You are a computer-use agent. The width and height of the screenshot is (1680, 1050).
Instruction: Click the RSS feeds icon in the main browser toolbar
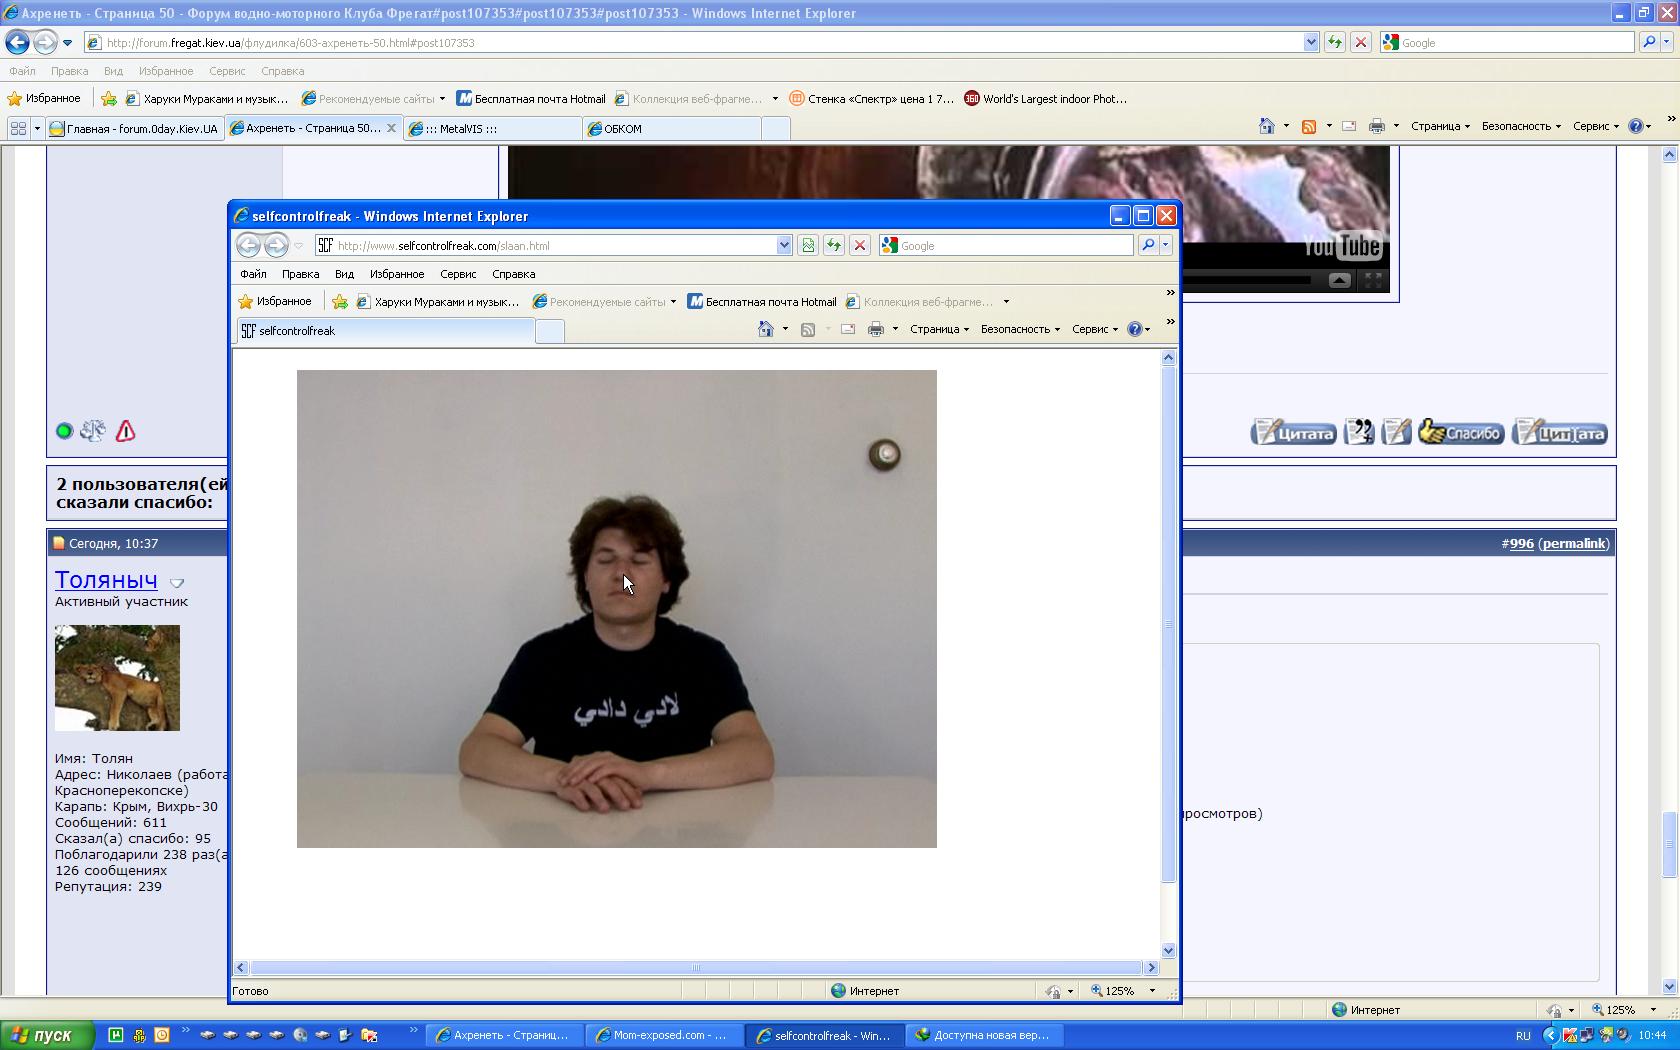point(1308,126)
